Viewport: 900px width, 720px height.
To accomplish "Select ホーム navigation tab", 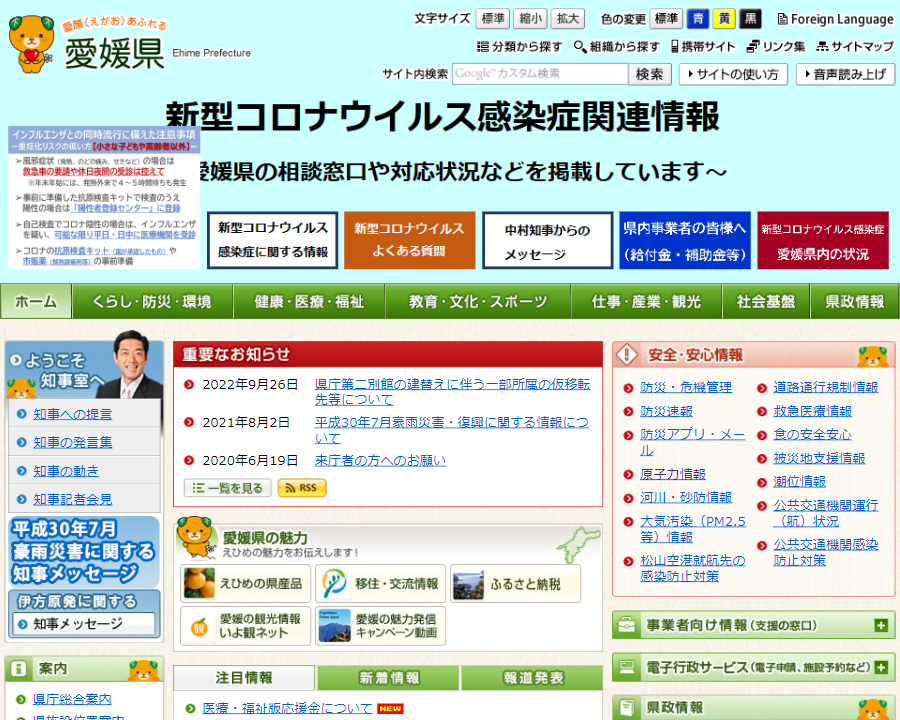I will coord(36,301).
